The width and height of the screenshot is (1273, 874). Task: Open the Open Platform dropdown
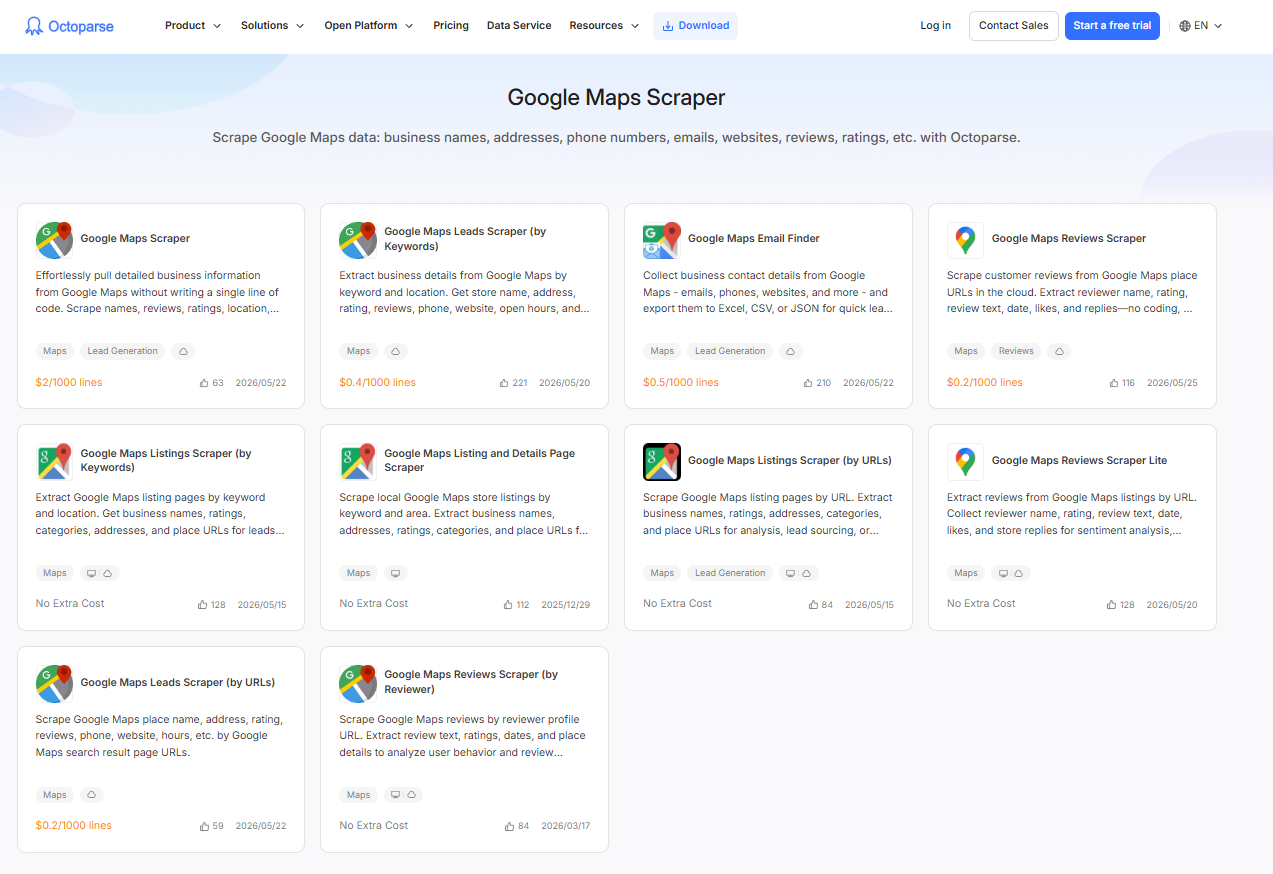point(369,26)
